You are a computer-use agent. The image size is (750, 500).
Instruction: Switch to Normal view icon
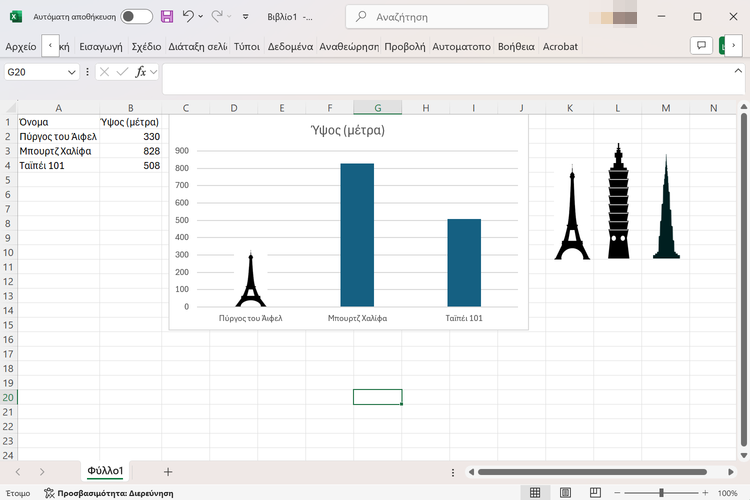(x=535, y=492)
